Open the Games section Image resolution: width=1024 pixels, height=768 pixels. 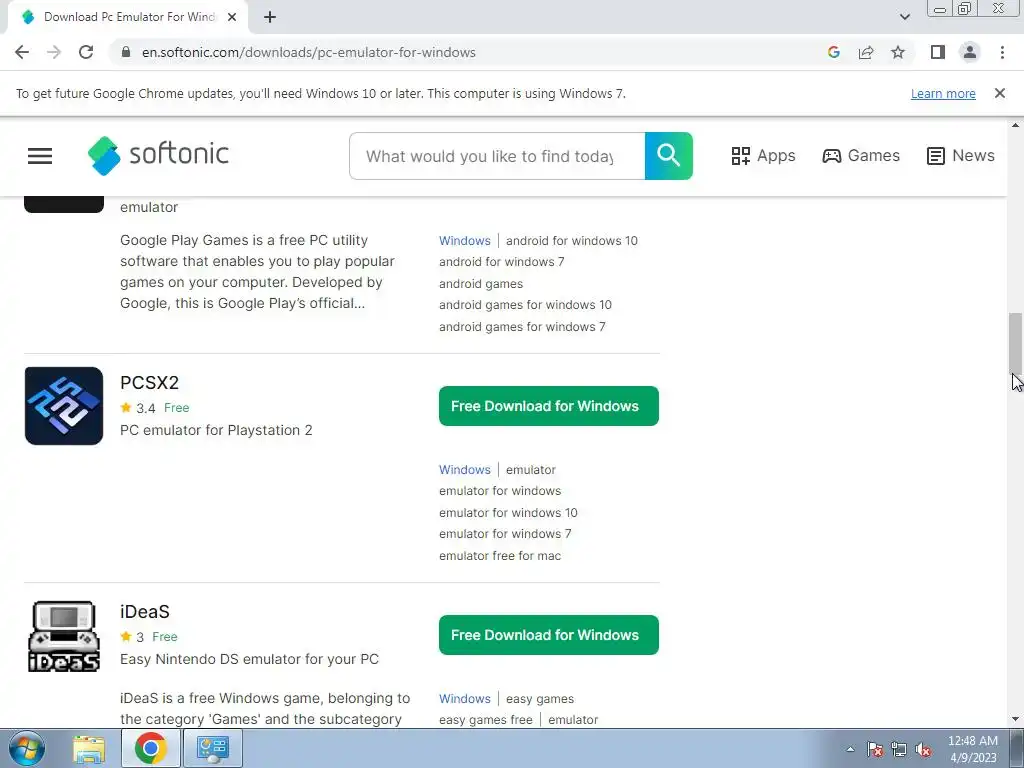click(x=861, y=155)
